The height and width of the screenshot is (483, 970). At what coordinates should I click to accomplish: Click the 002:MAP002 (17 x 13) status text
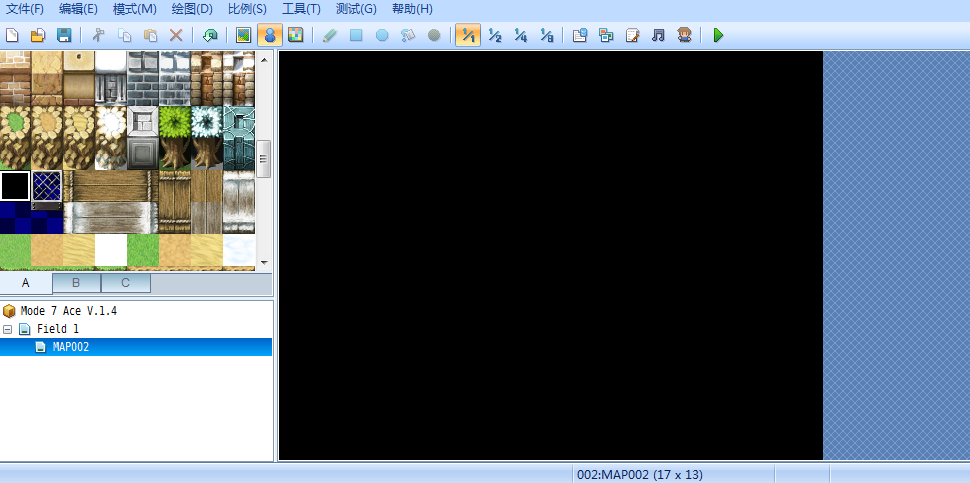pos(640,475)
